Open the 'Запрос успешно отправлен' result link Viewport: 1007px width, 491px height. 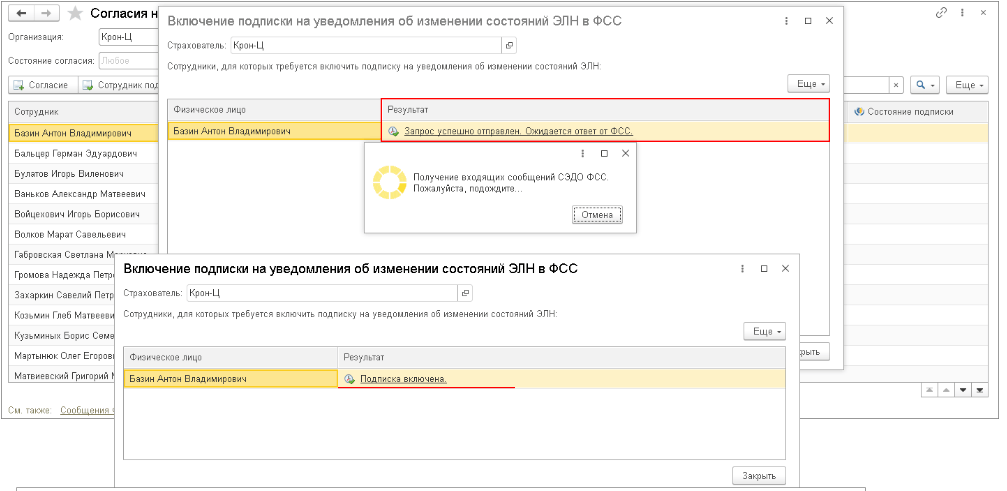pos(517,131)
